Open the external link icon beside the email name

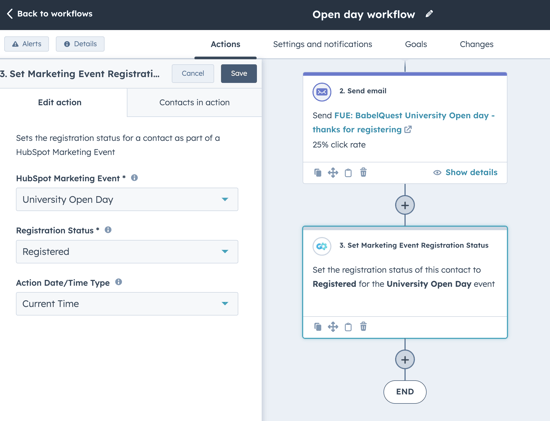point(408,129)
